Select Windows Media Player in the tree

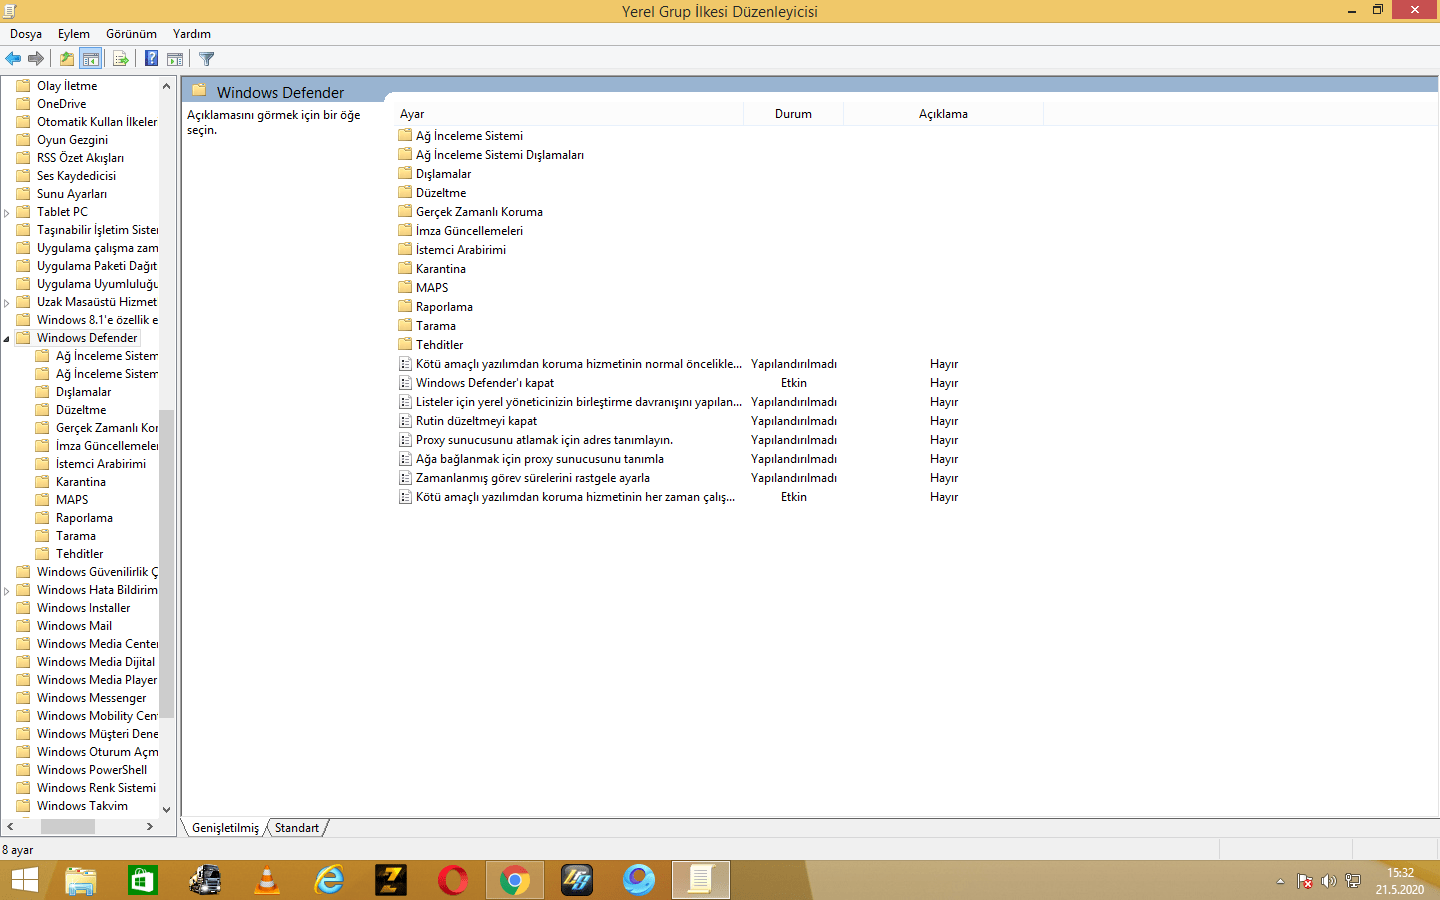pos(97,680)
